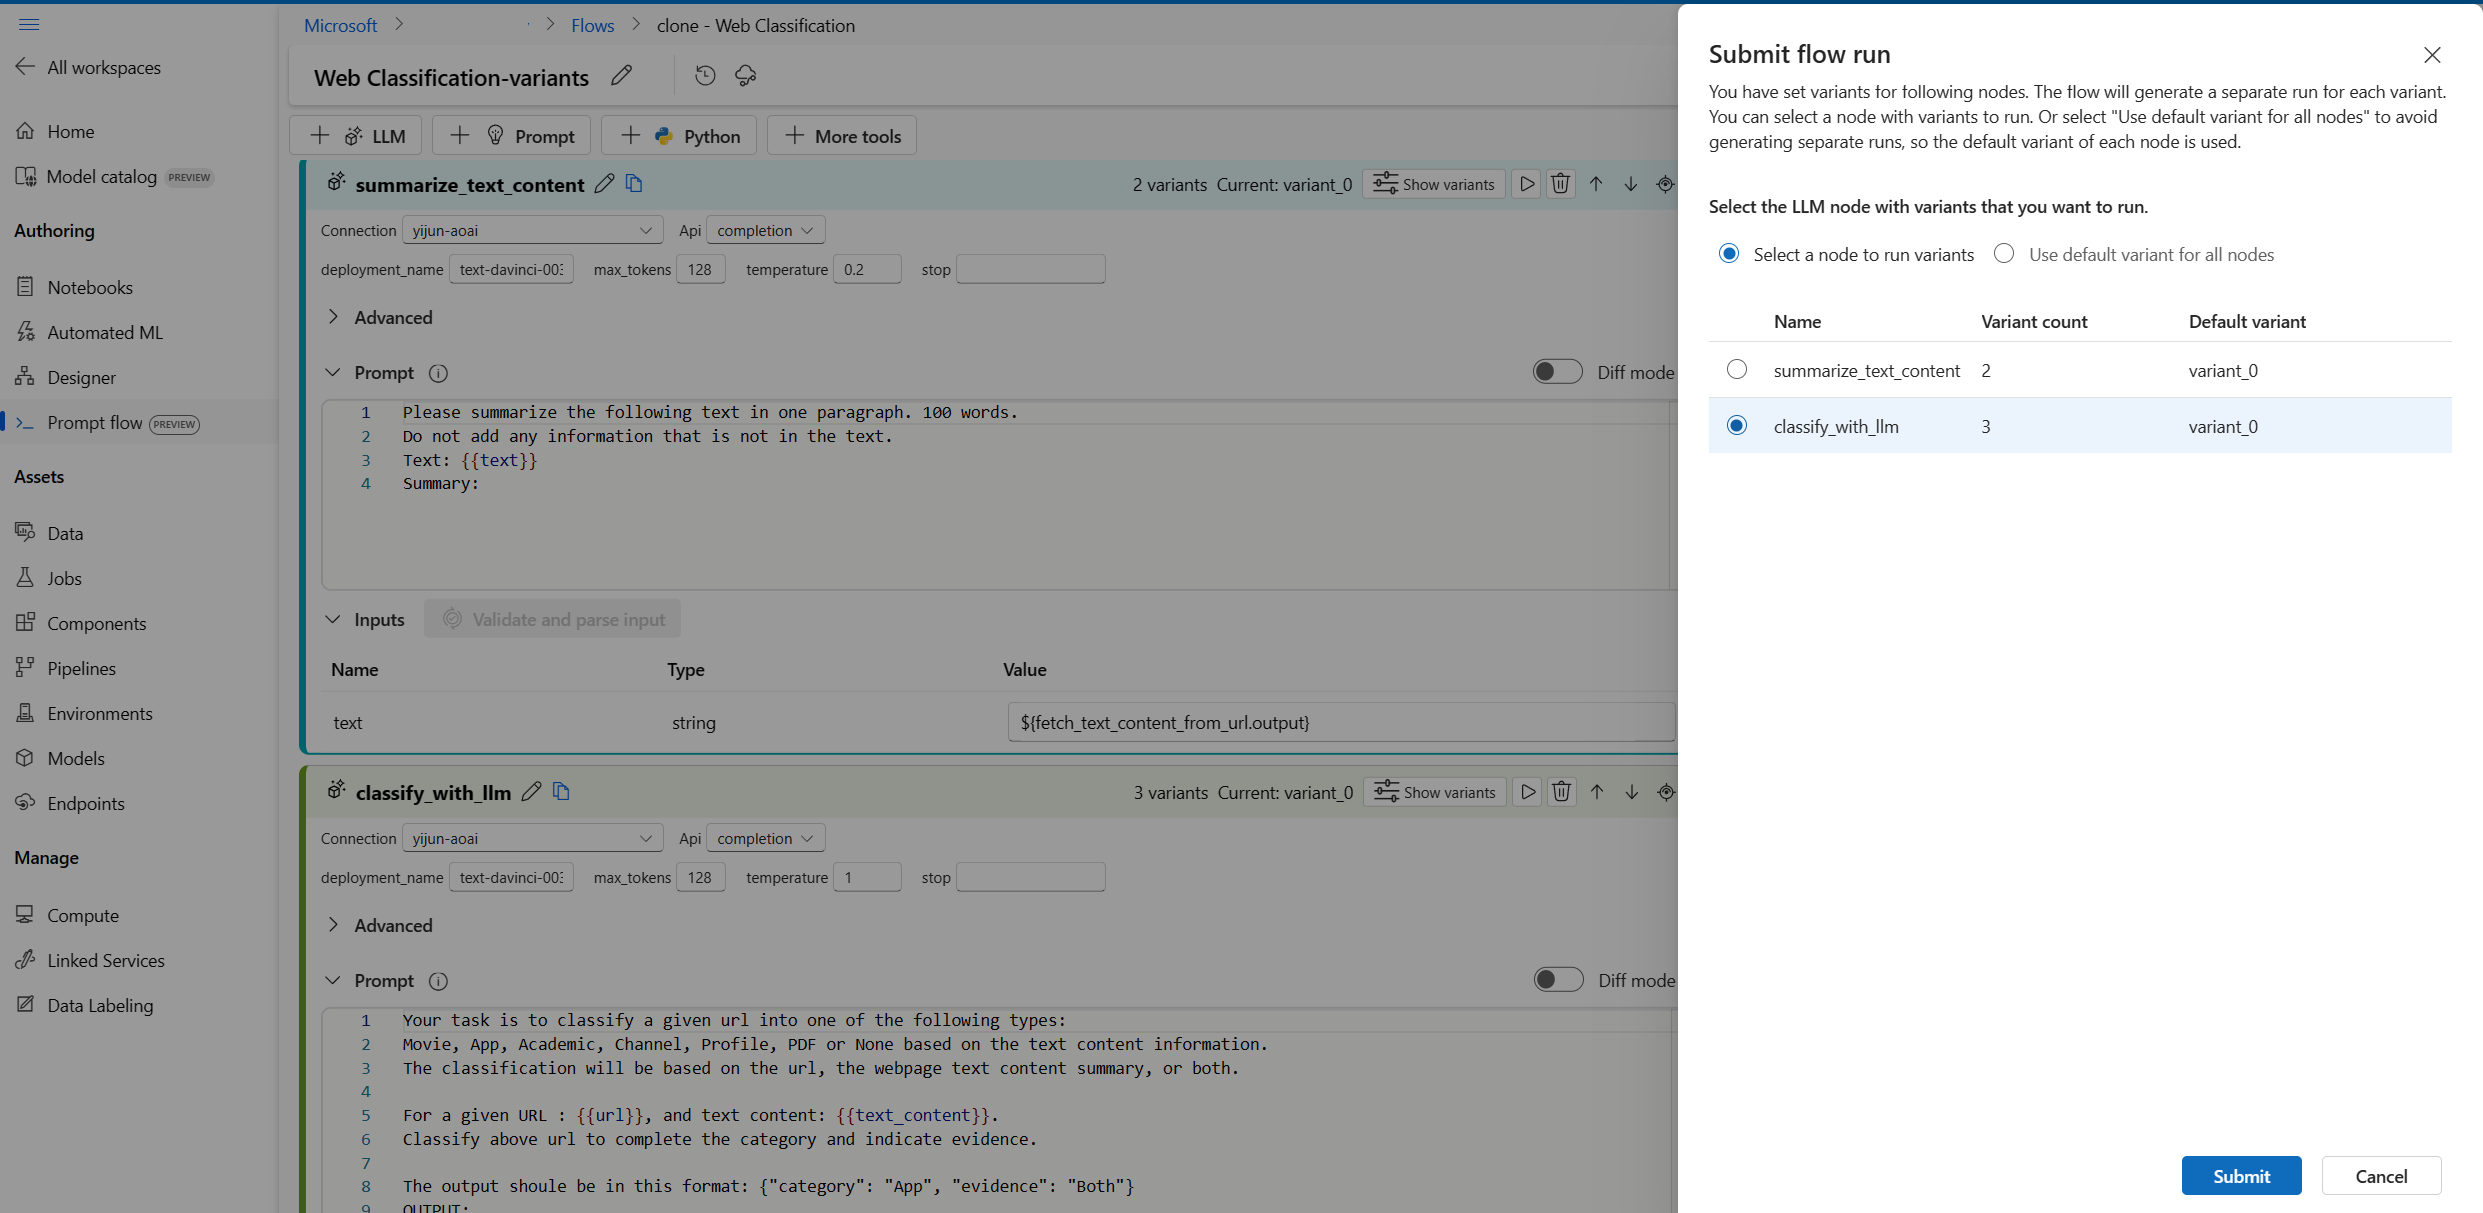Click the locate-in-graph icon on classify_with_llm node
This screenshot has height=1213, width=2483.
pos(1665,792)
